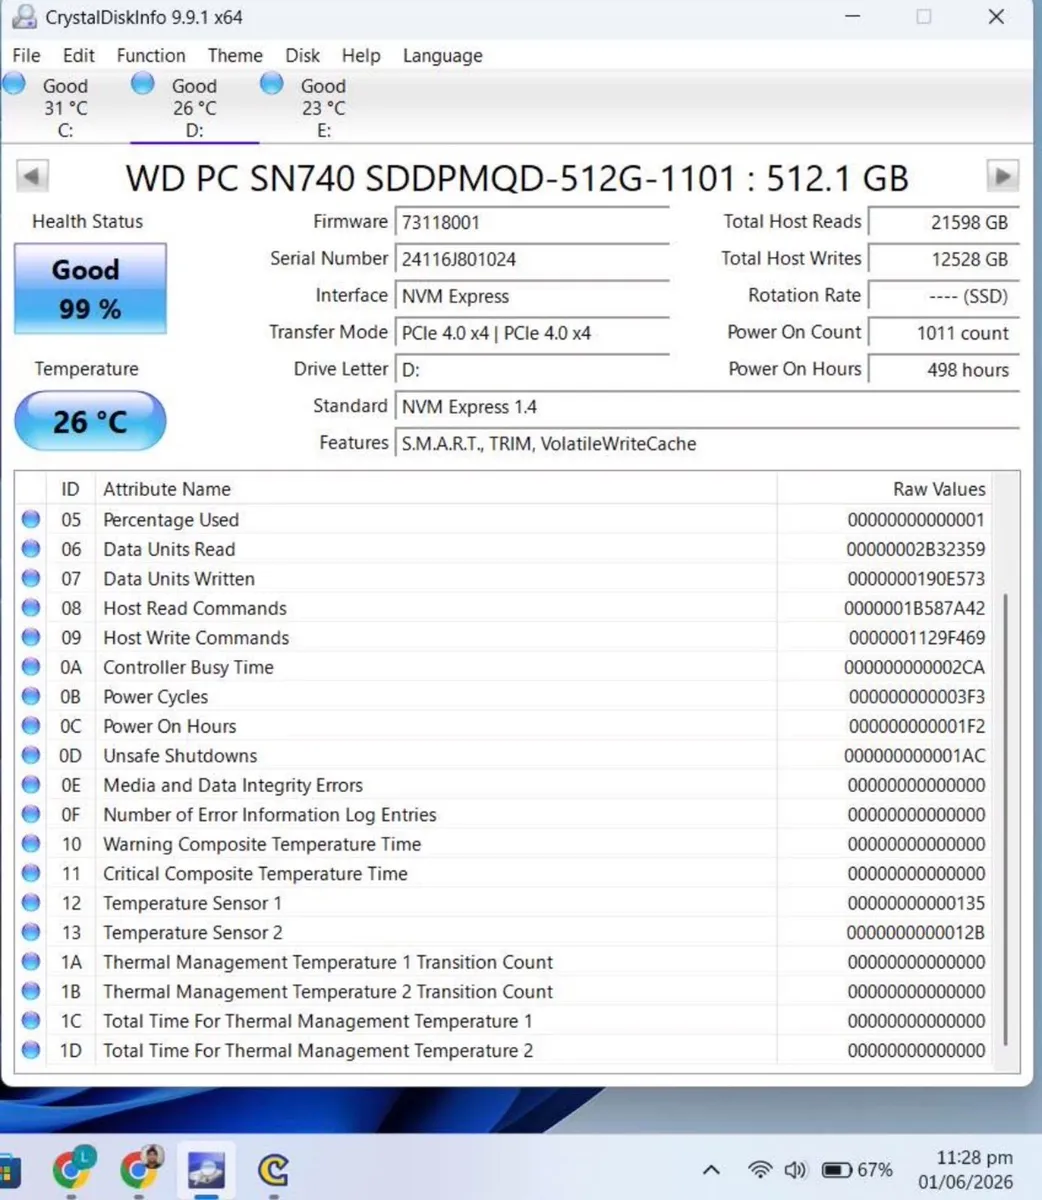
Task: Click the Serial Number field 24116J801024
Action: [x=532, y=260]
